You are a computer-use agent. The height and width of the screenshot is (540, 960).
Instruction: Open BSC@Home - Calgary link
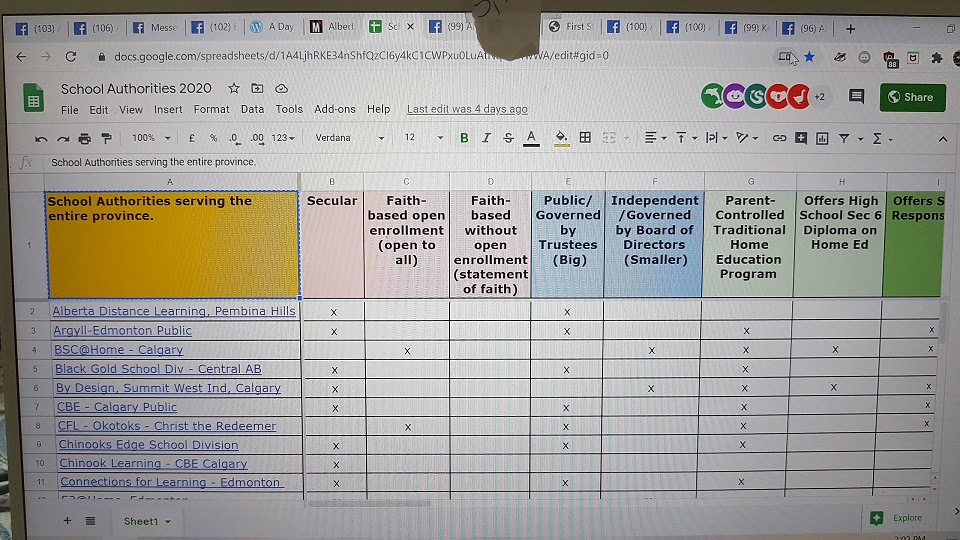point(119,350)
